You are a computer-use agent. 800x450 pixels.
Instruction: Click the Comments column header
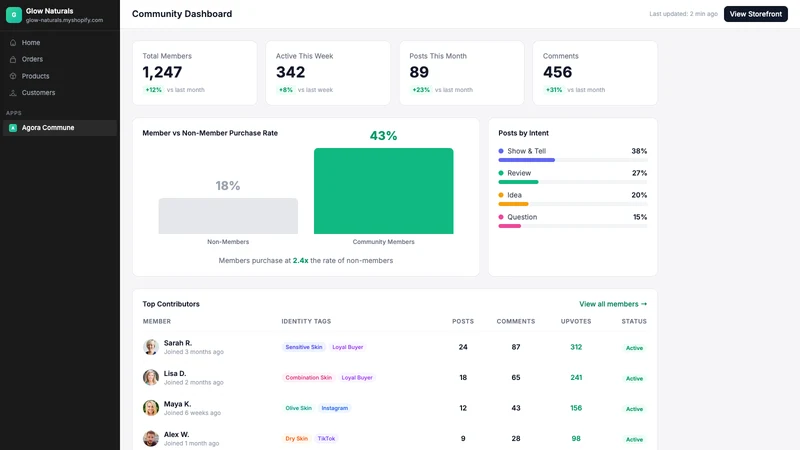click(x=516, y=321)
